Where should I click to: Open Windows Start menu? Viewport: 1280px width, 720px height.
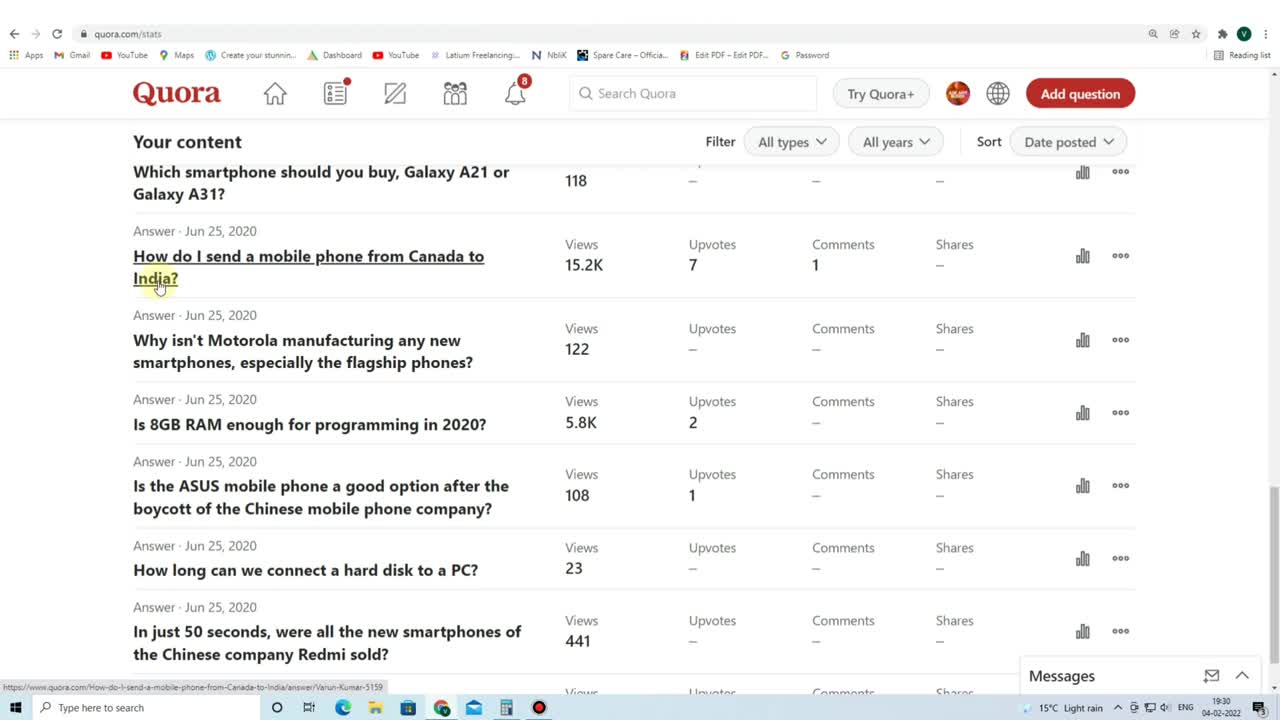[15, 707]
